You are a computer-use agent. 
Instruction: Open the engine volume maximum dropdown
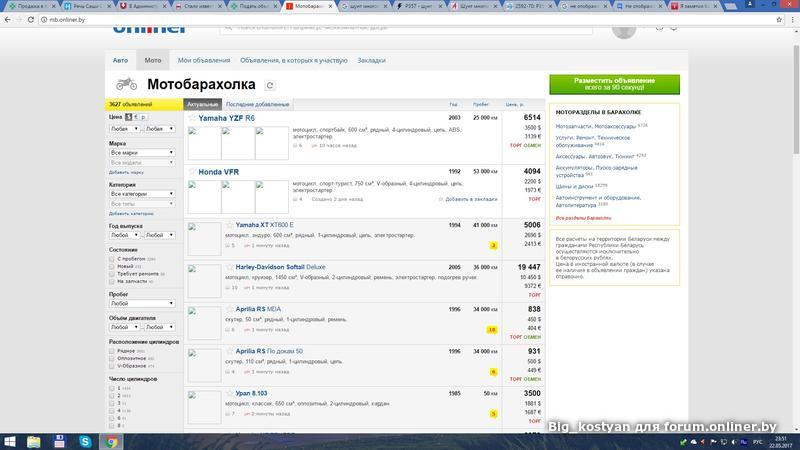pos(160,327)
